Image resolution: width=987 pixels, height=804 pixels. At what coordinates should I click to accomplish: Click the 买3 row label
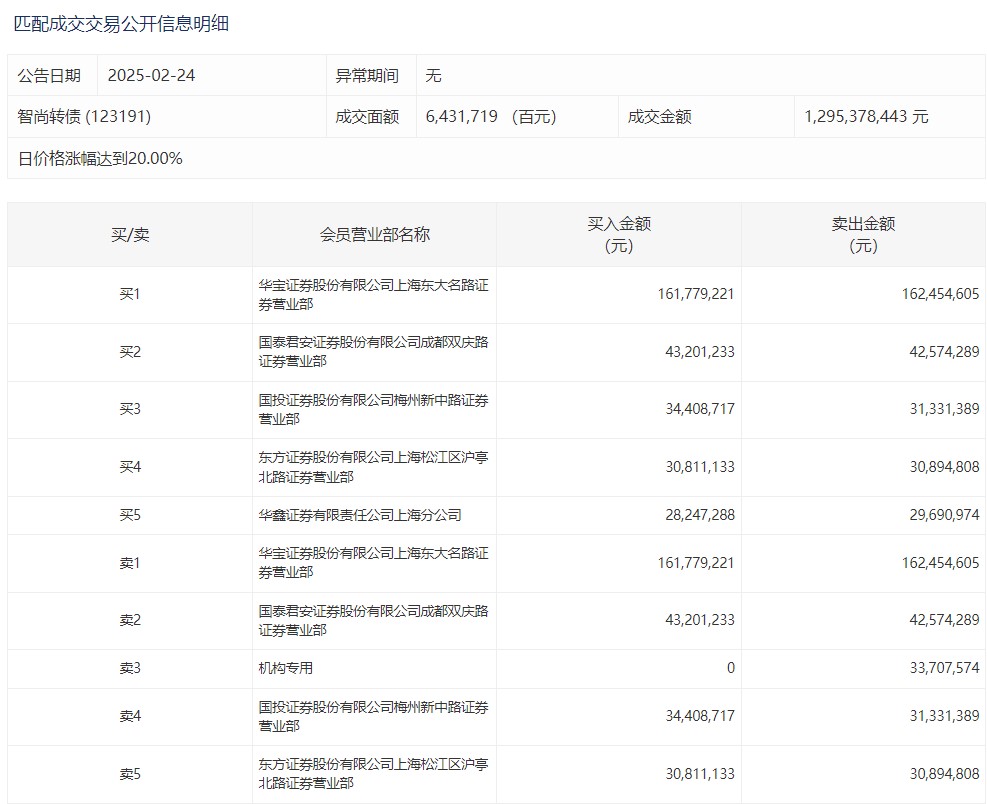tap(130, 410)
